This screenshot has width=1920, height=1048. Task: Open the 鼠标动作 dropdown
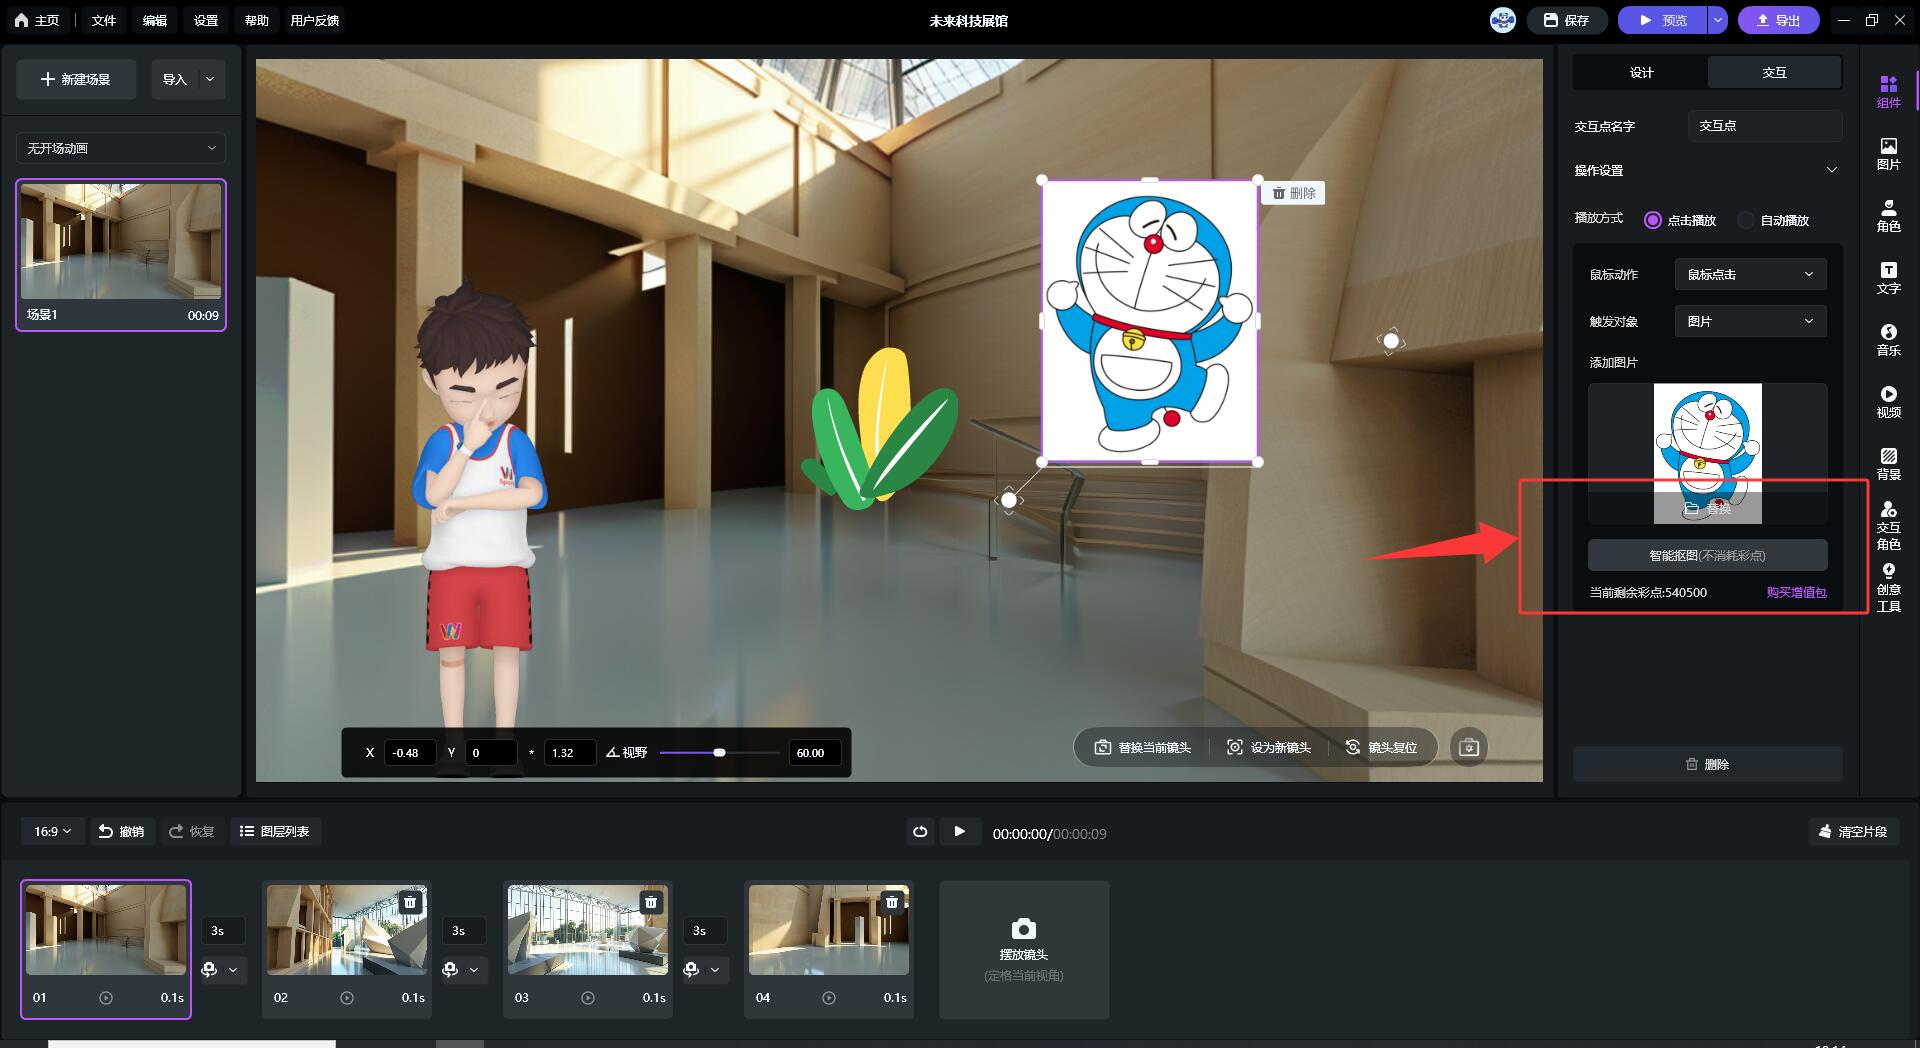tap(1749, 274)
